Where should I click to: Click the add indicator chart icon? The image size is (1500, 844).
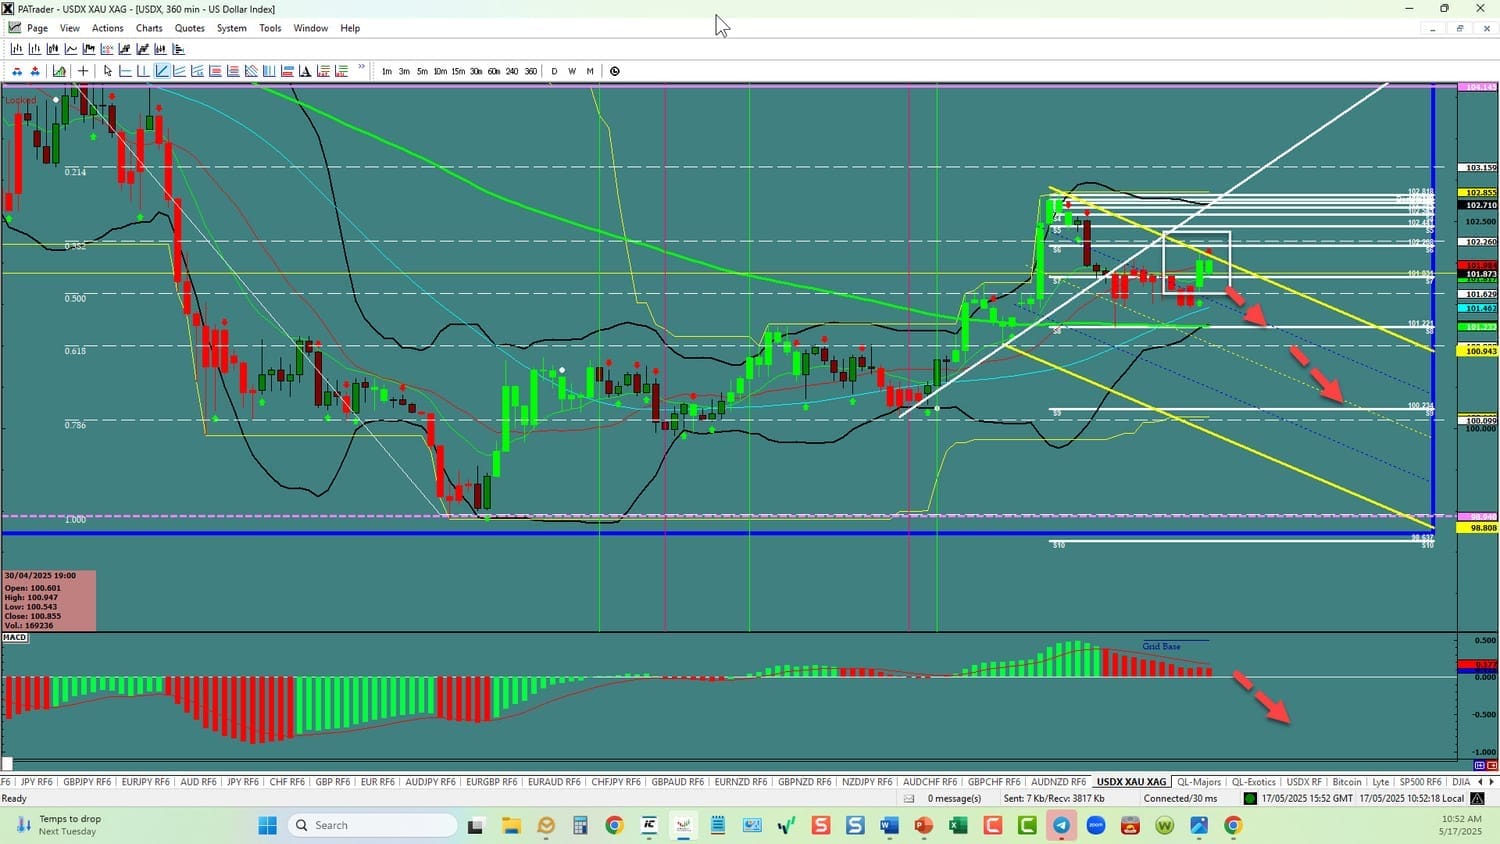click(x=60, y=71)
